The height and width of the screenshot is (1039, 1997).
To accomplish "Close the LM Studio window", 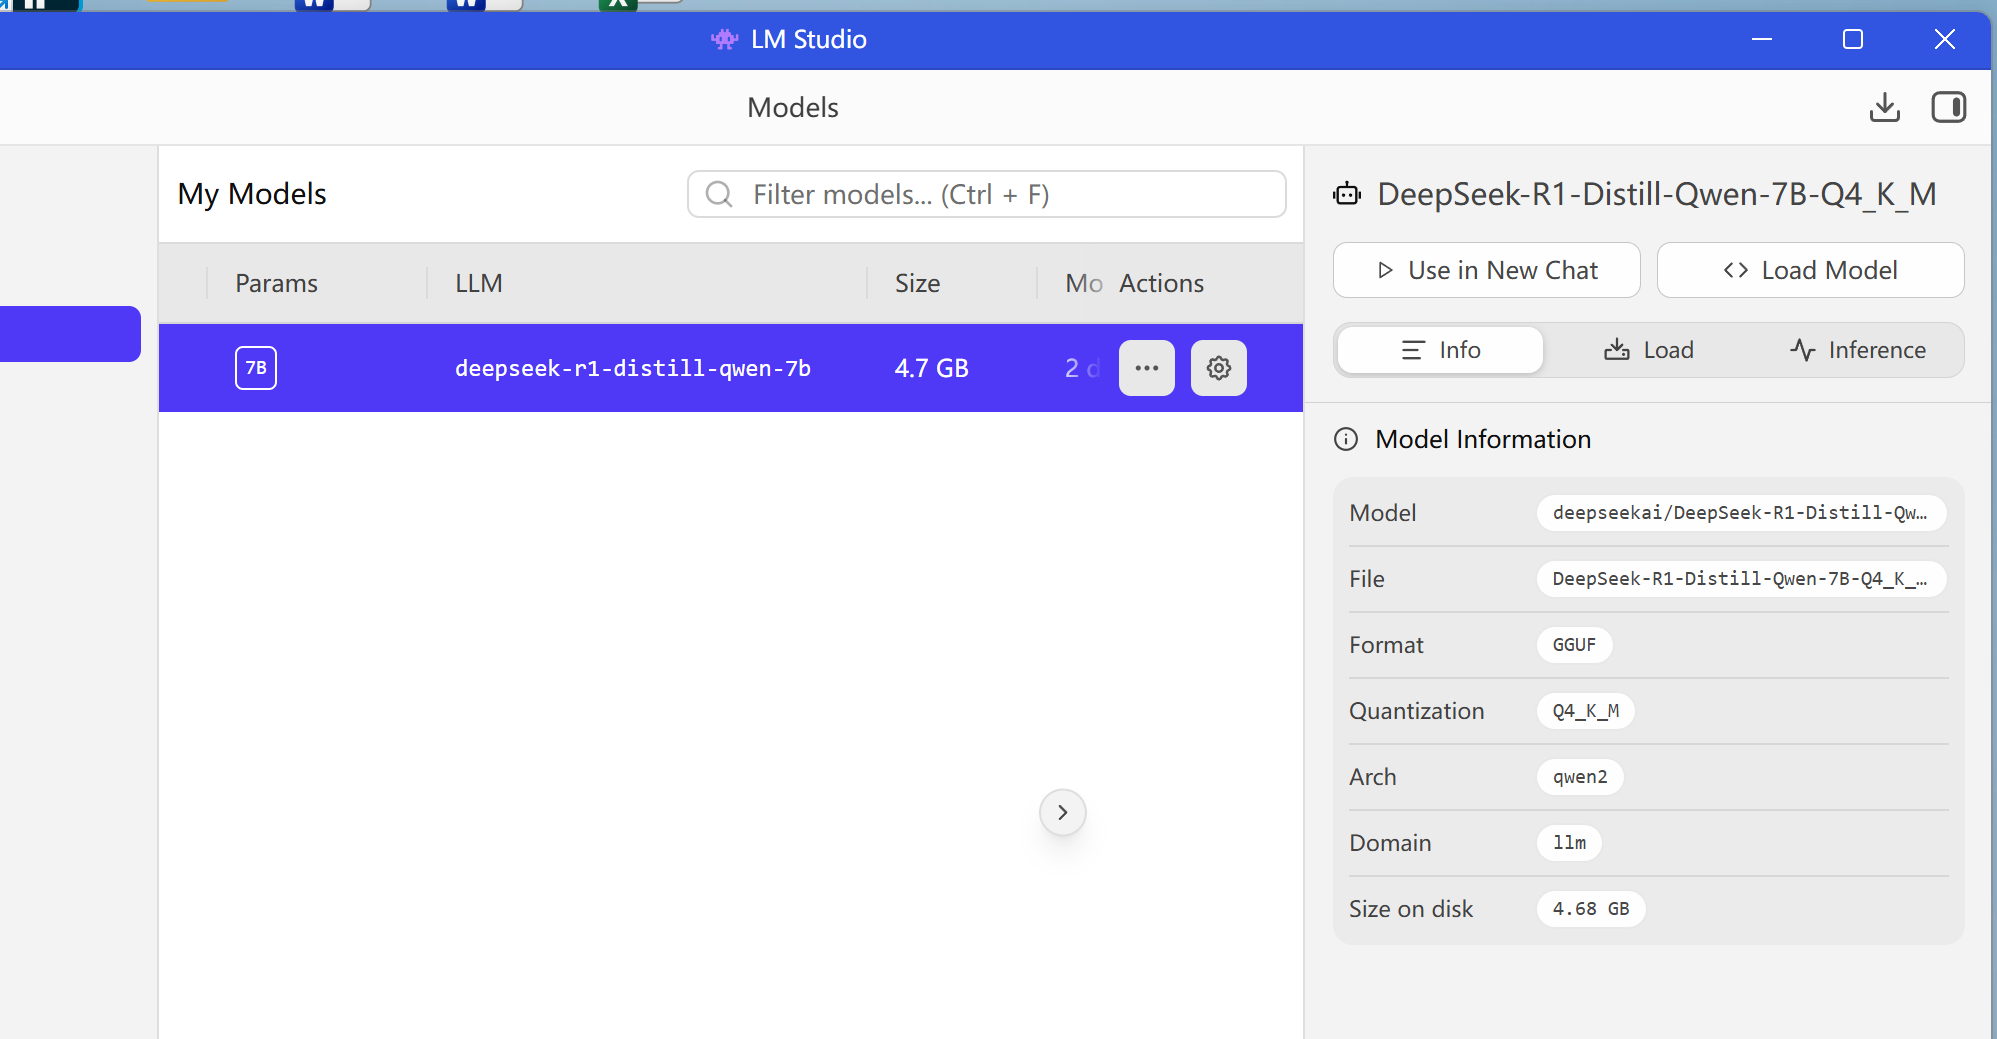I will 1945,39.
